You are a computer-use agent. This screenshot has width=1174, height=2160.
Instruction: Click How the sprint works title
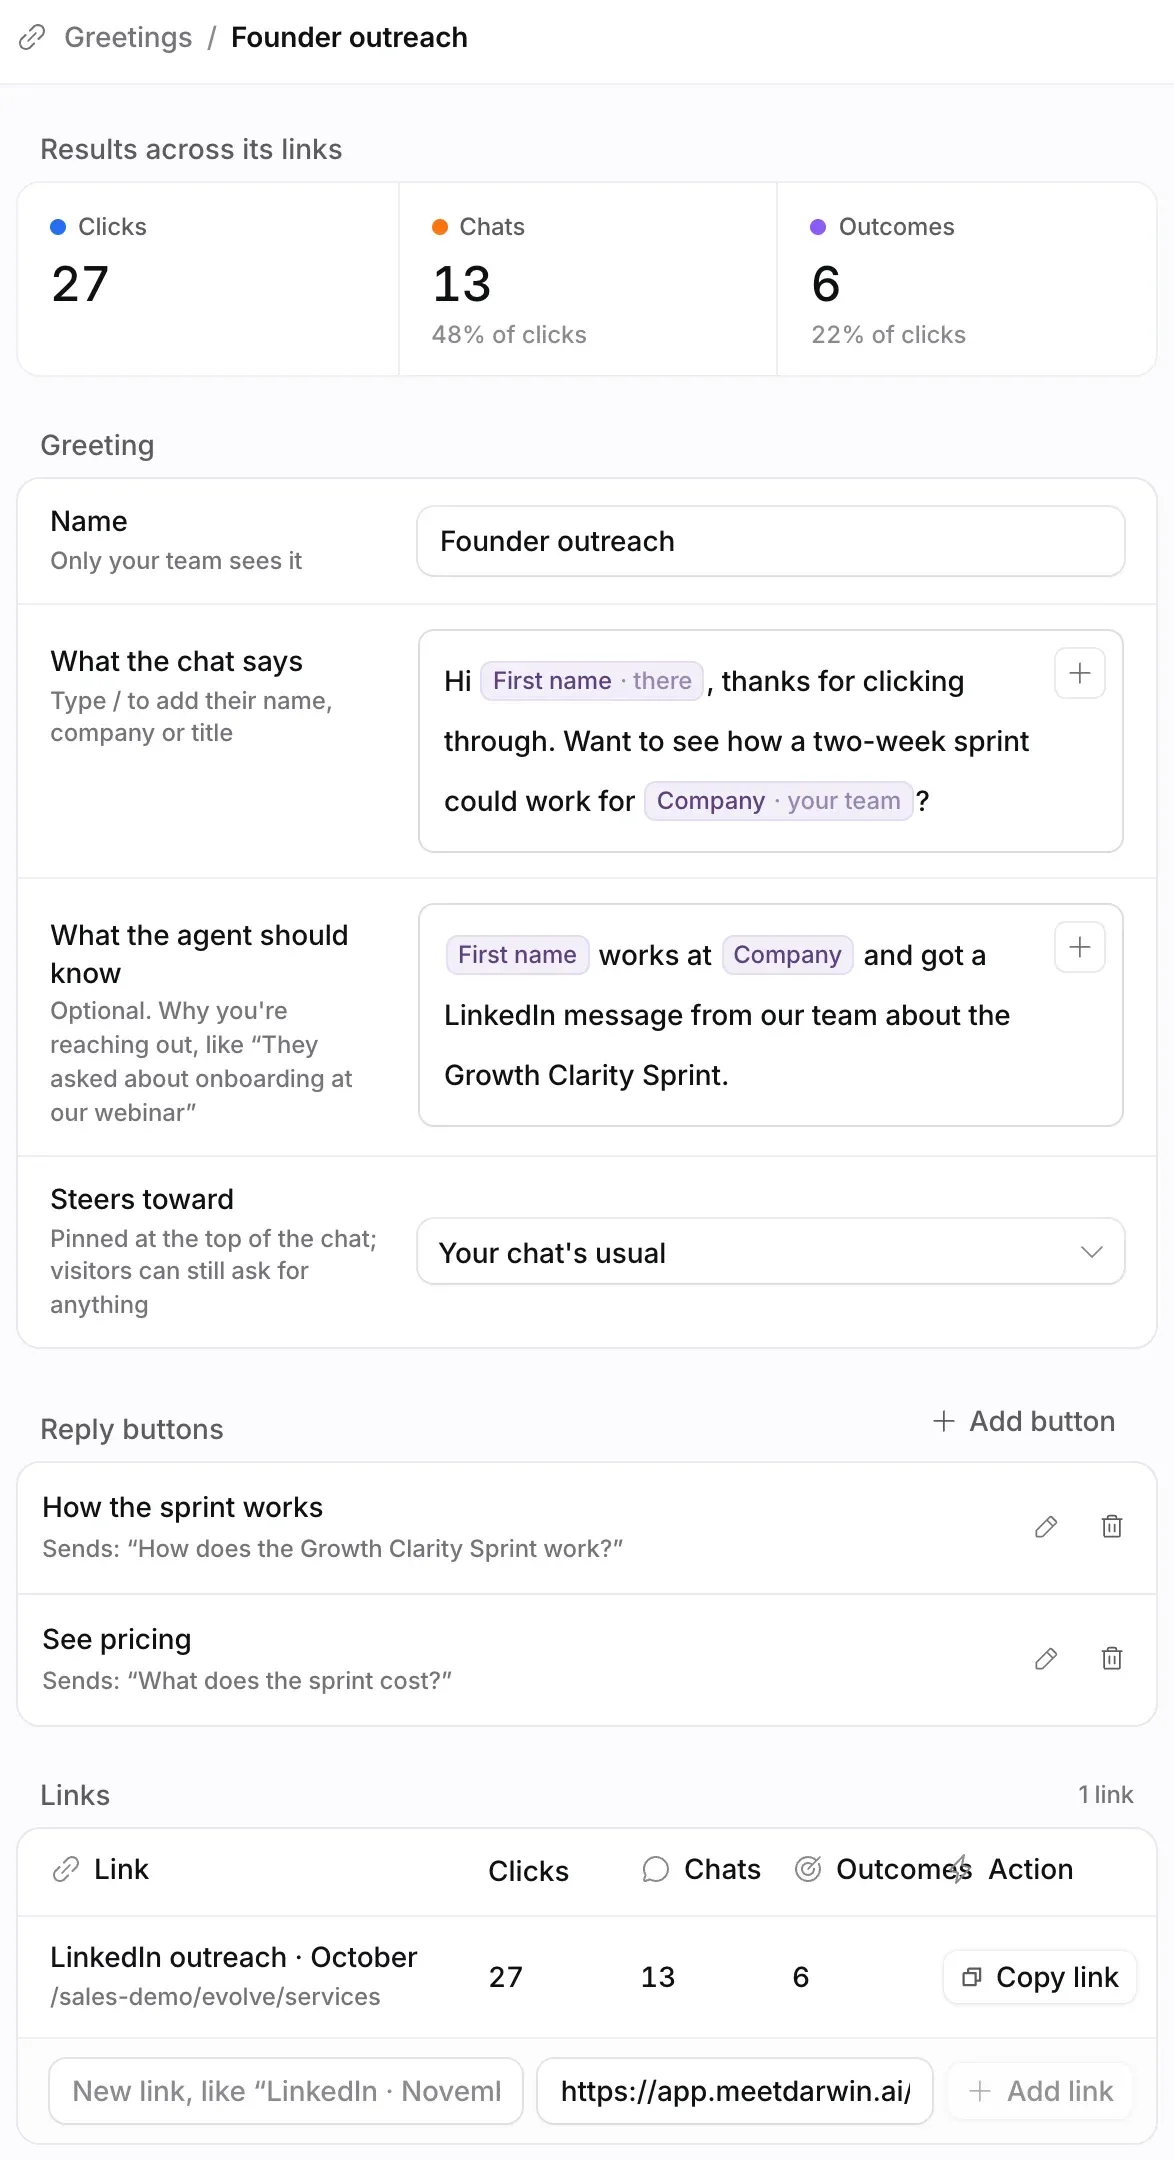pyautogui.click(x=183, y=1507)
